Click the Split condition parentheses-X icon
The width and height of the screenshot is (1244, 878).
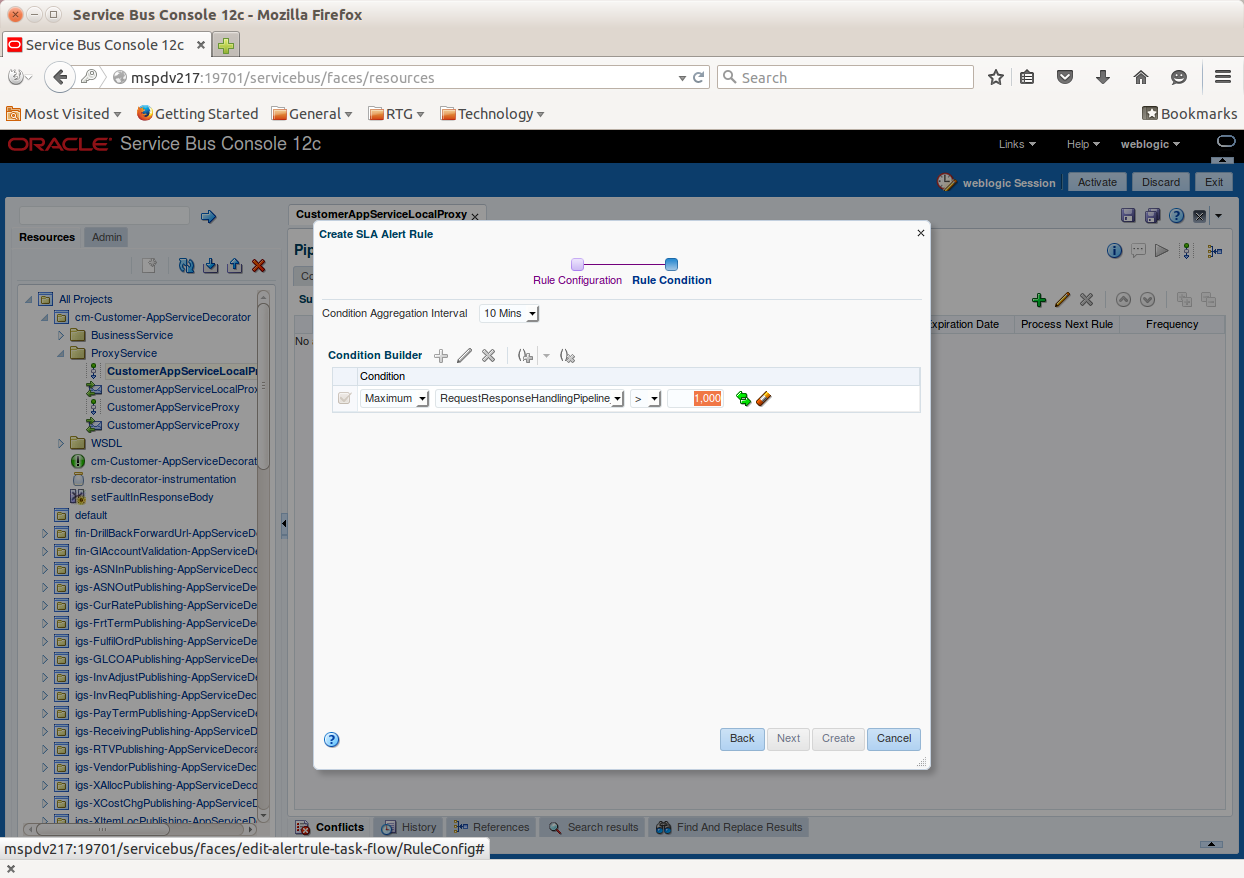pos(568,355)
